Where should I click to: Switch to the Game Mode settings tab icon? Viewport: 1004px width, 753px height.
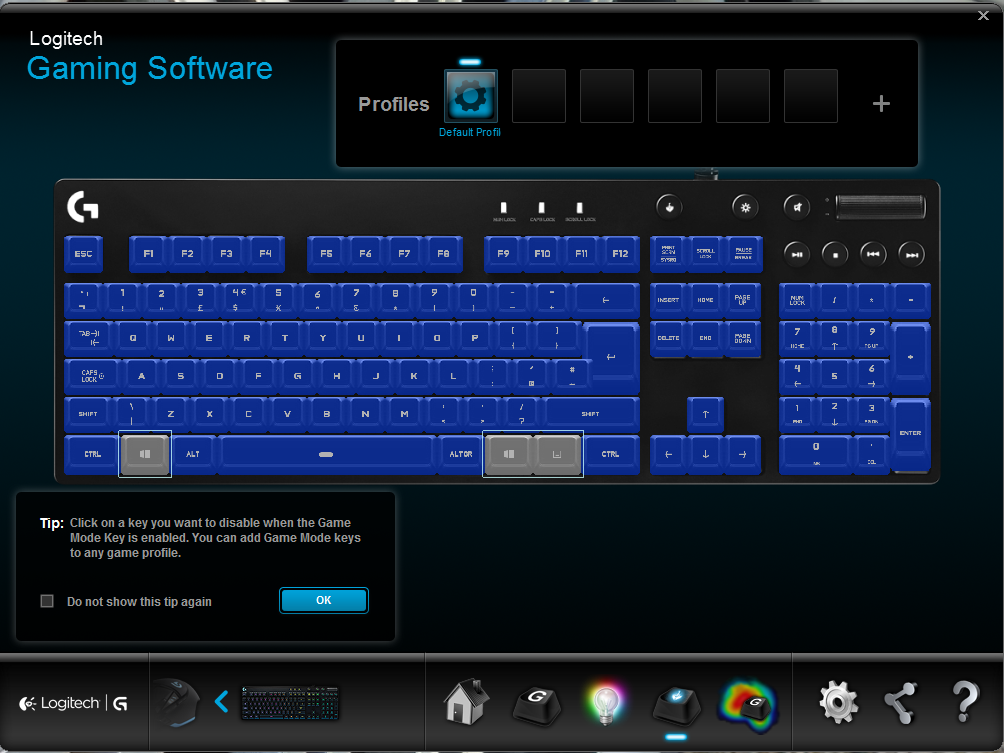(x=676, y=704)
